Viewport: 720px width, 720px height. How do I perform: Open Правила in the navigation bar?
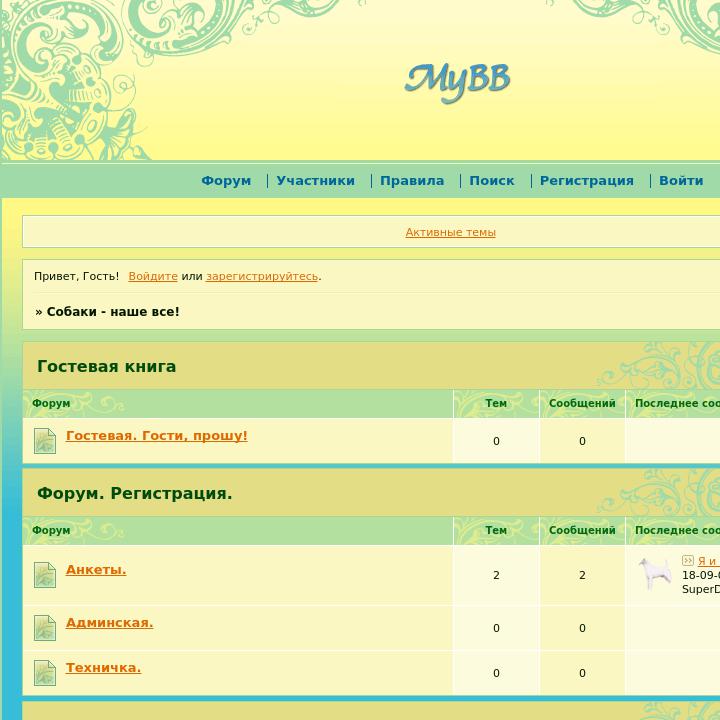pos(412,180)
